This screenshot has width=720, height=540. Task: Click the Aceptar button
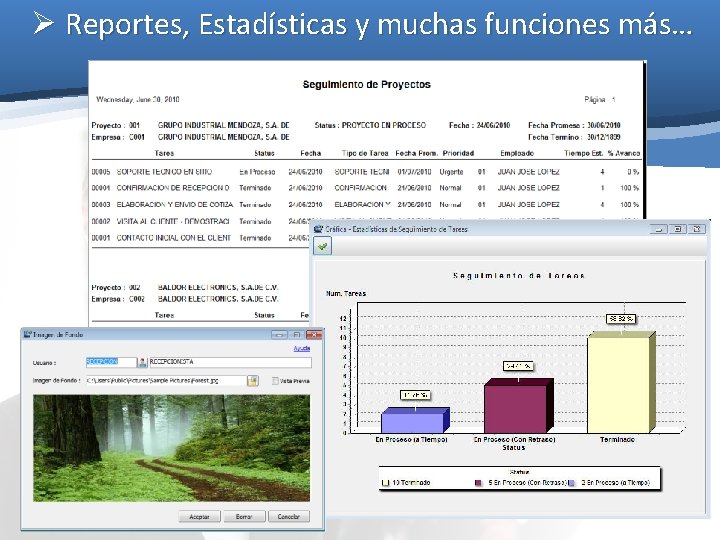pos(199,517)
